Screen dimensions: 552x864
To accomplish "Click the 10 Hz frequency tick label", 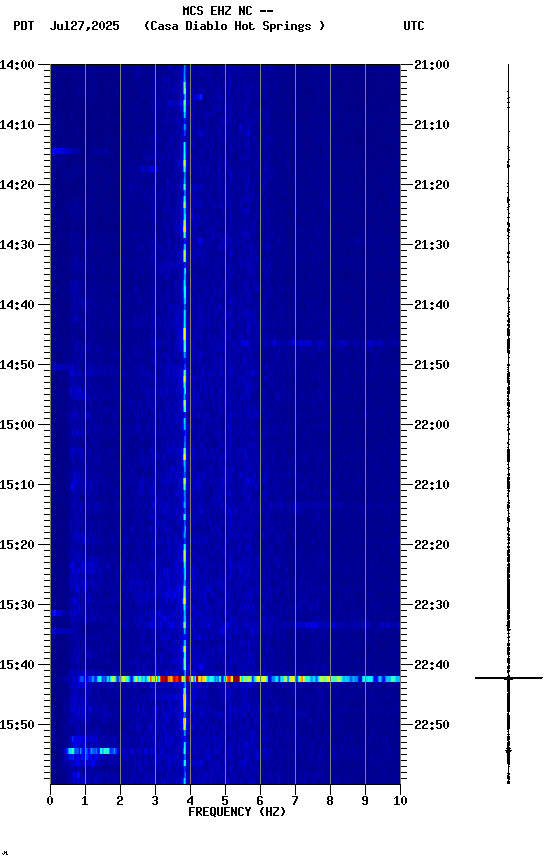I will click(x=400, y=801).
